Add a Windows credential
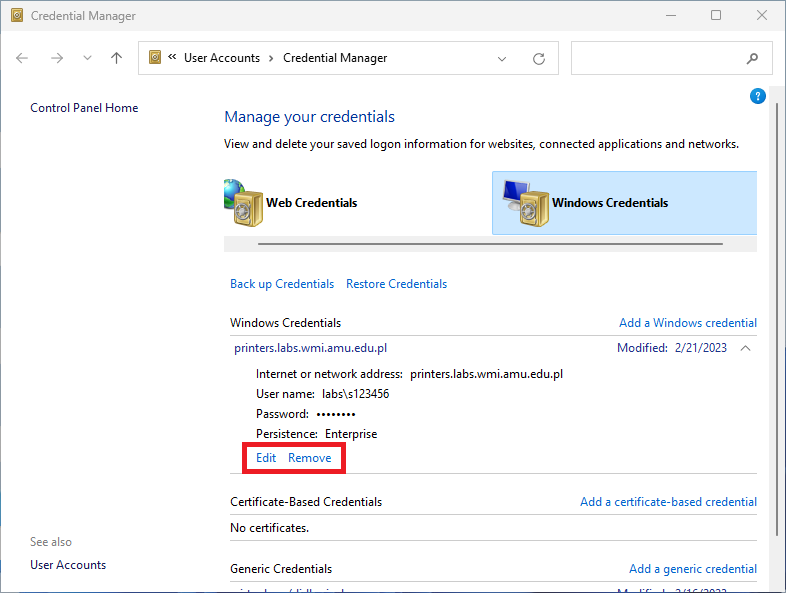The image size is (786, 593). pyautogui.click(x=688, y=323)
